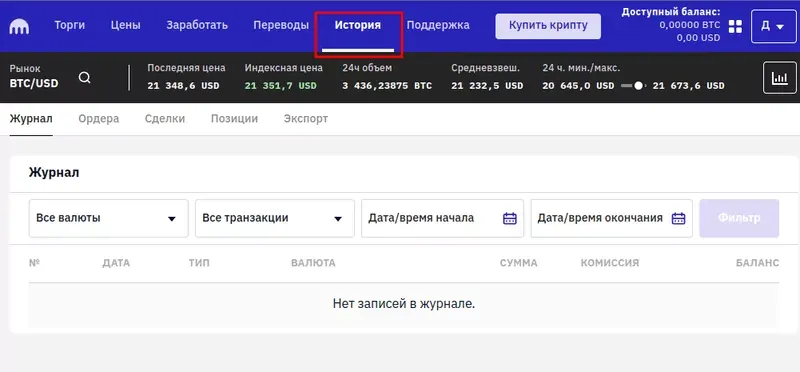Click the ТИП column header
Screen dimensions: 800x372
tap(199, 263)
